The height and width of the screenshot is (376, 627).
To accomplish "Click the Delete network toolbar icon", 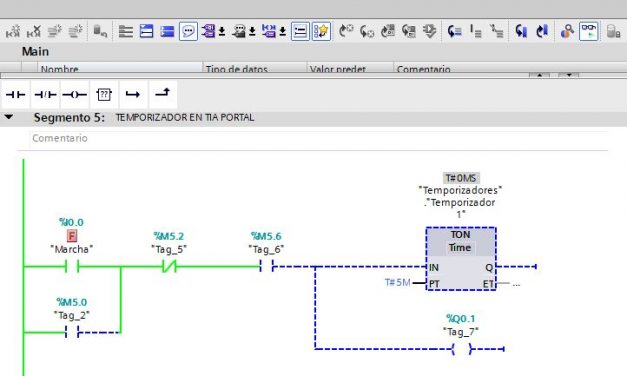I will [x=34, y=31].
